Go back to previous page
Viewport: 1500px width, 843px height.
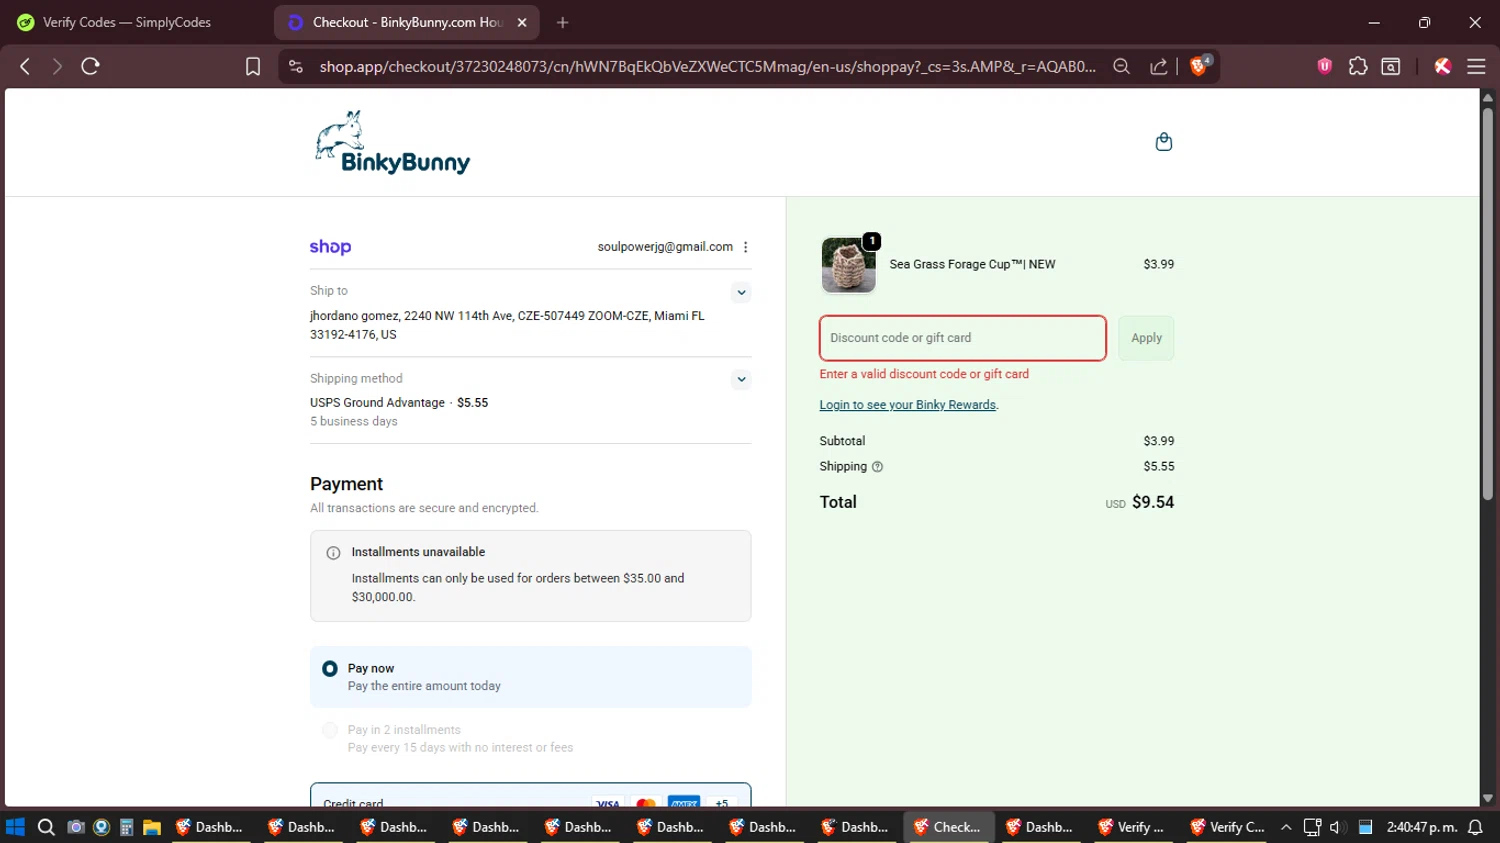[25, 66]
